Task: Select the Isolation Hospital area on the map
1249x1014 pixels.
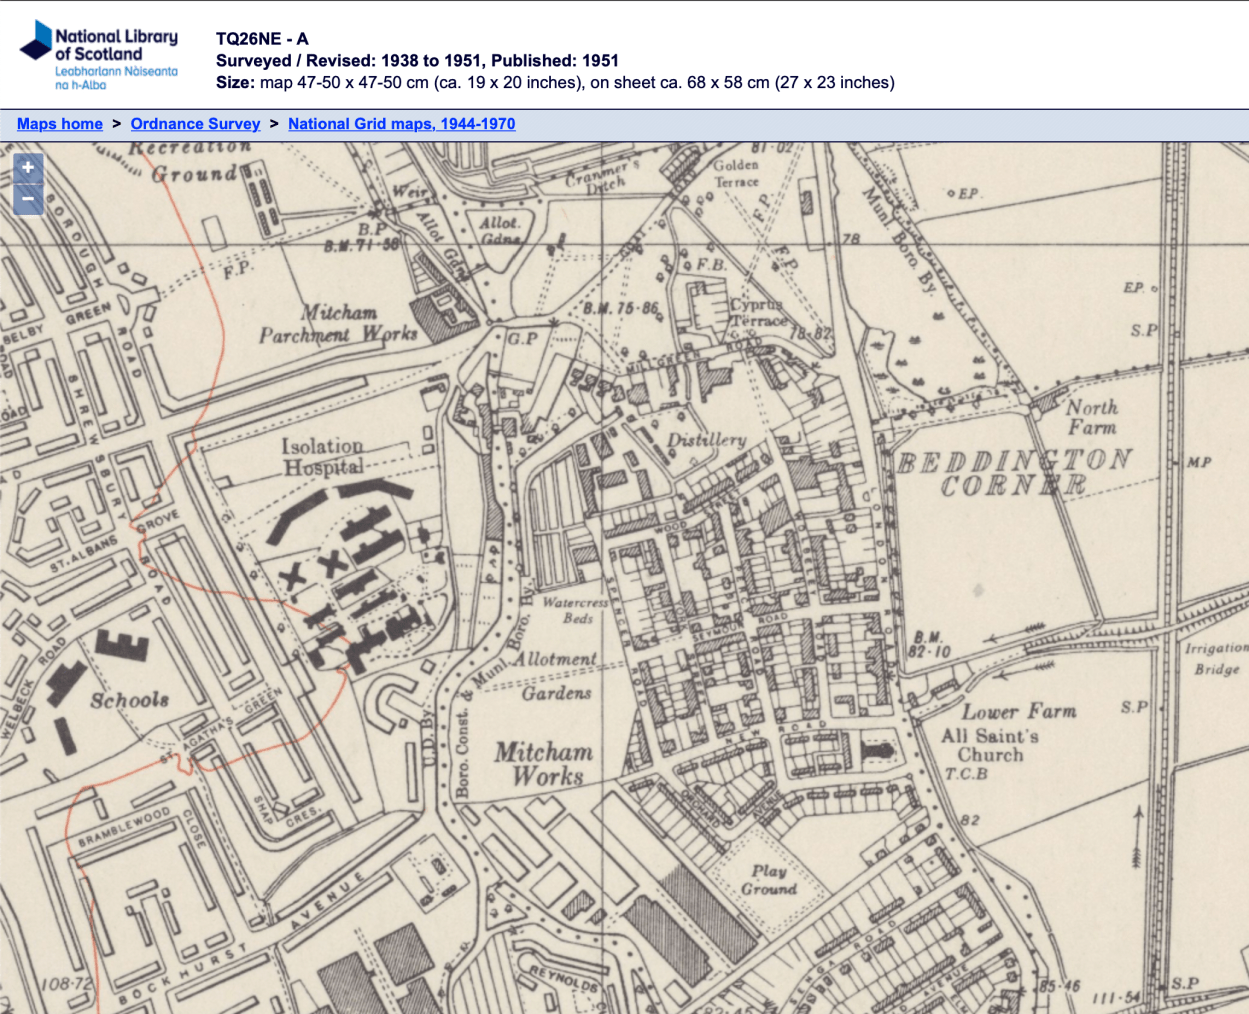Action: [322, 455]
